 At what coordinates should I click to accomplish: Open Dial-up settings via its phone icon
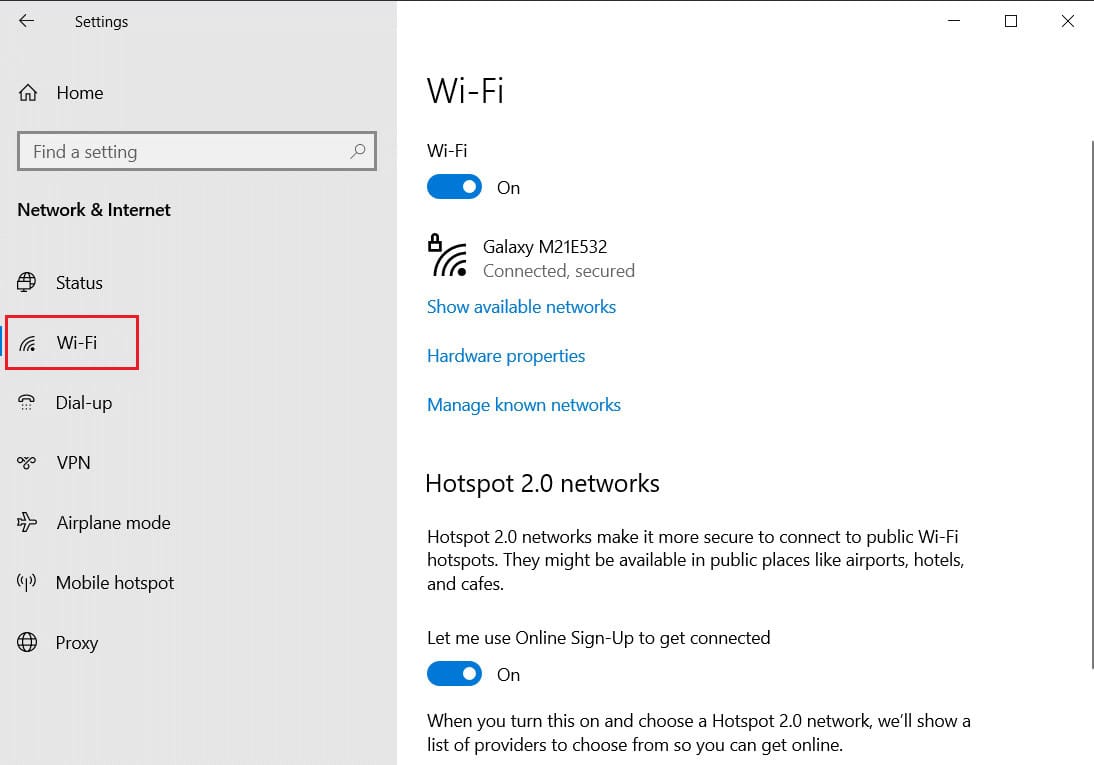(x=27, y=403)
